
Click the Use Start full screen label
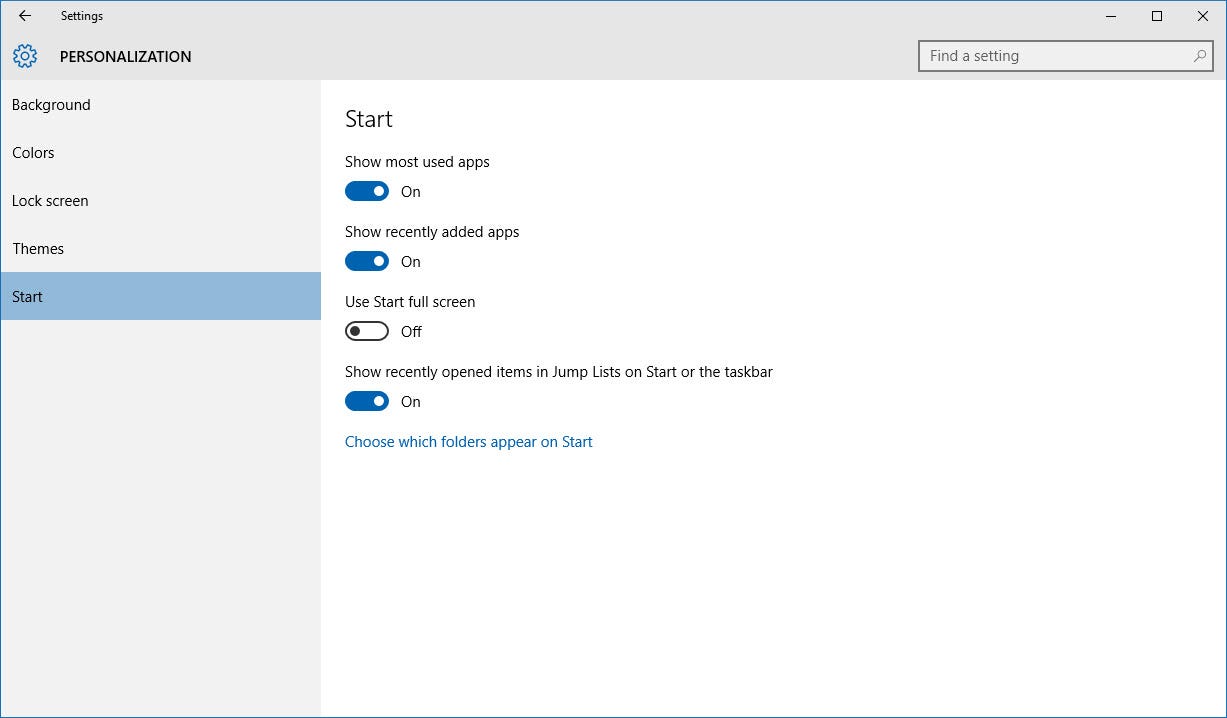(410, 301)
